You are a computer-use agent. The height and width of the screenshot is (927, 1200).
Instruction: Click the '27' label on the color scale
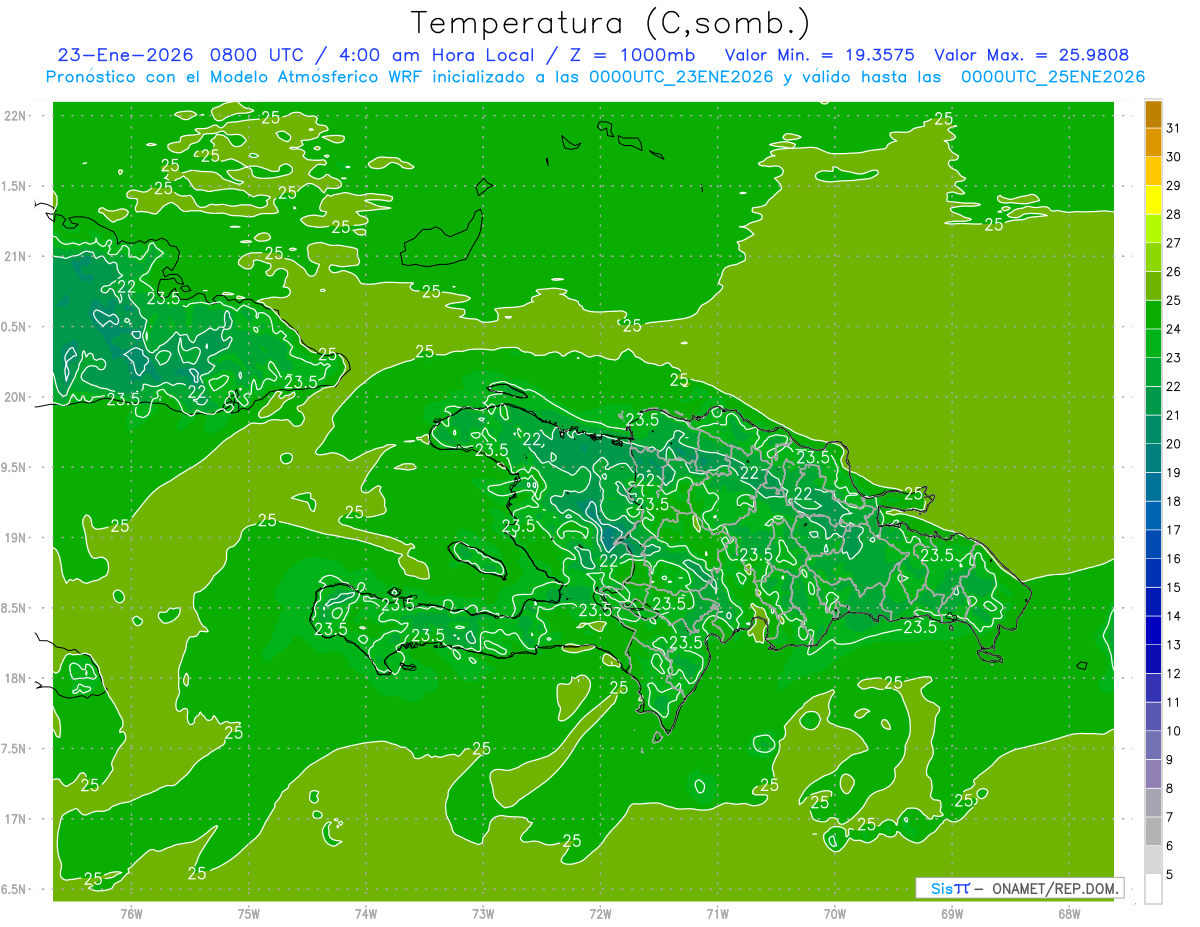pyautogui.click(x=1174, y=243)
